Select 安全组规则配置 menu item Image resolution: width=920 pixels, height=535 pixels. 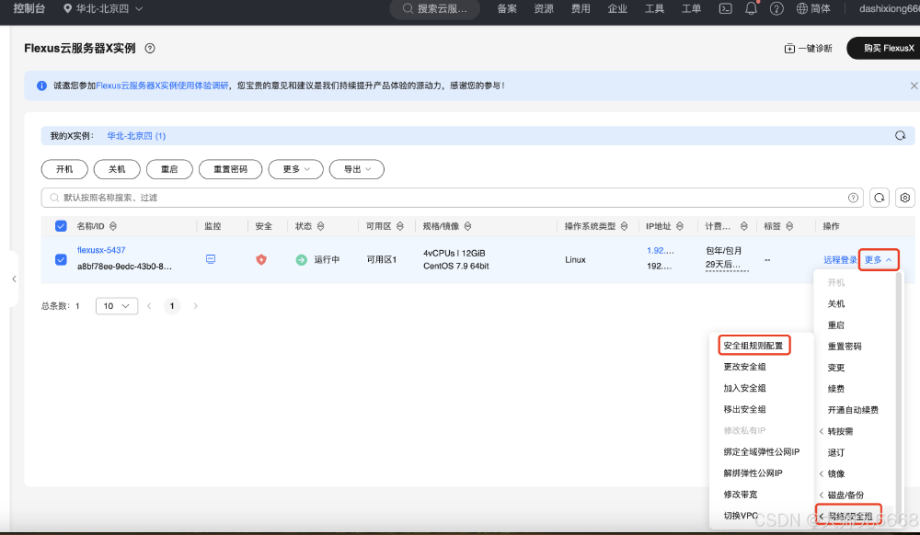753,346
